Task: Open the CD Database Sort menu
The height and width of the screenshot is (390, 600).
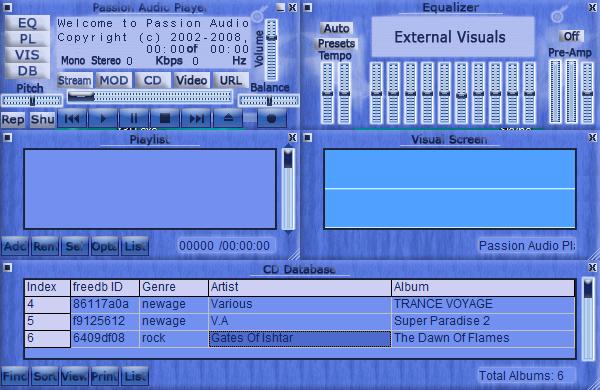Action: coord(45,376)
